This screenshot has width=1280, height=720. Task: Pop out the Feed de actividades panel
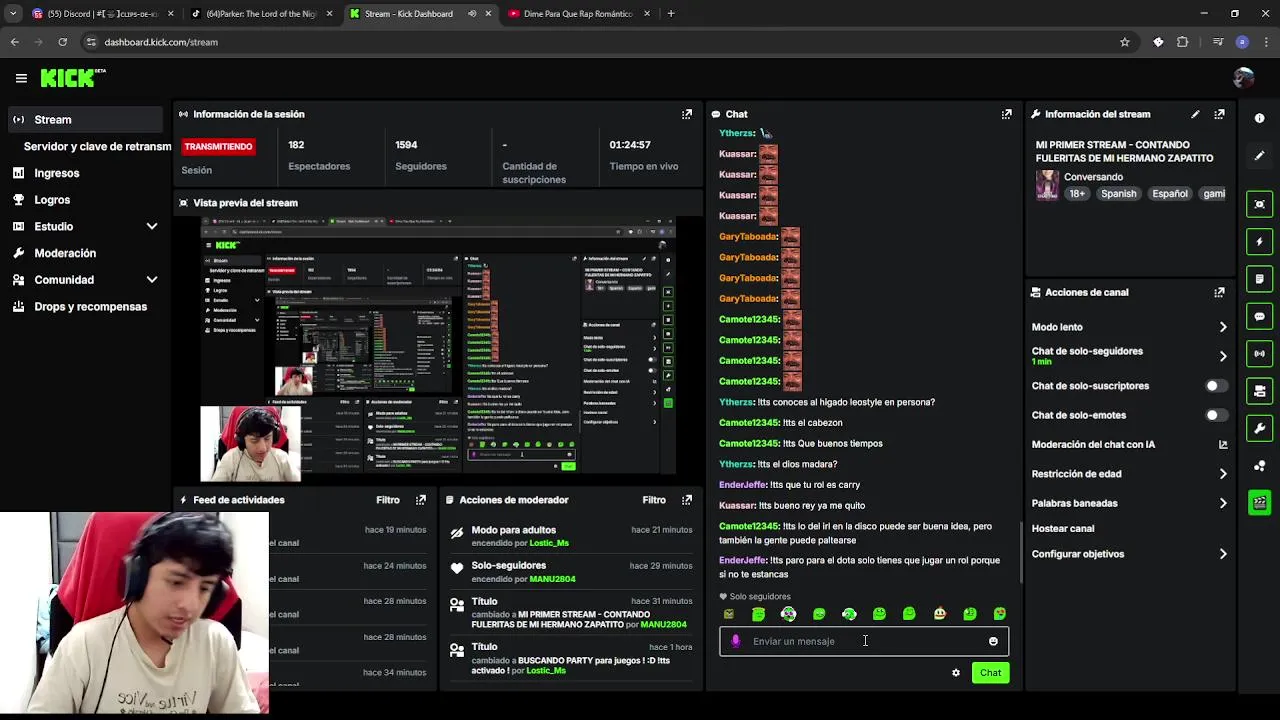(x=421, y=500)
